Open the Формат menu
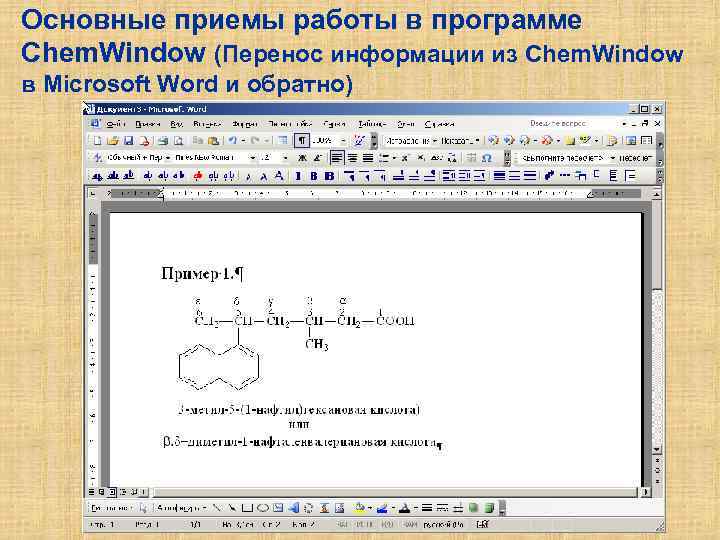This screenshot has width=720, height=540. coord(244,124)
